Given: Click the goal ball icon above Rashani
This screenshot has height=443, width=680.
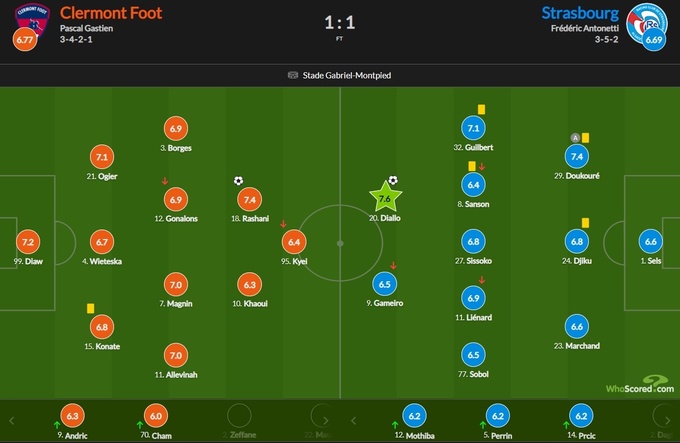Looking at the screenshot, I should pos(238,181).
